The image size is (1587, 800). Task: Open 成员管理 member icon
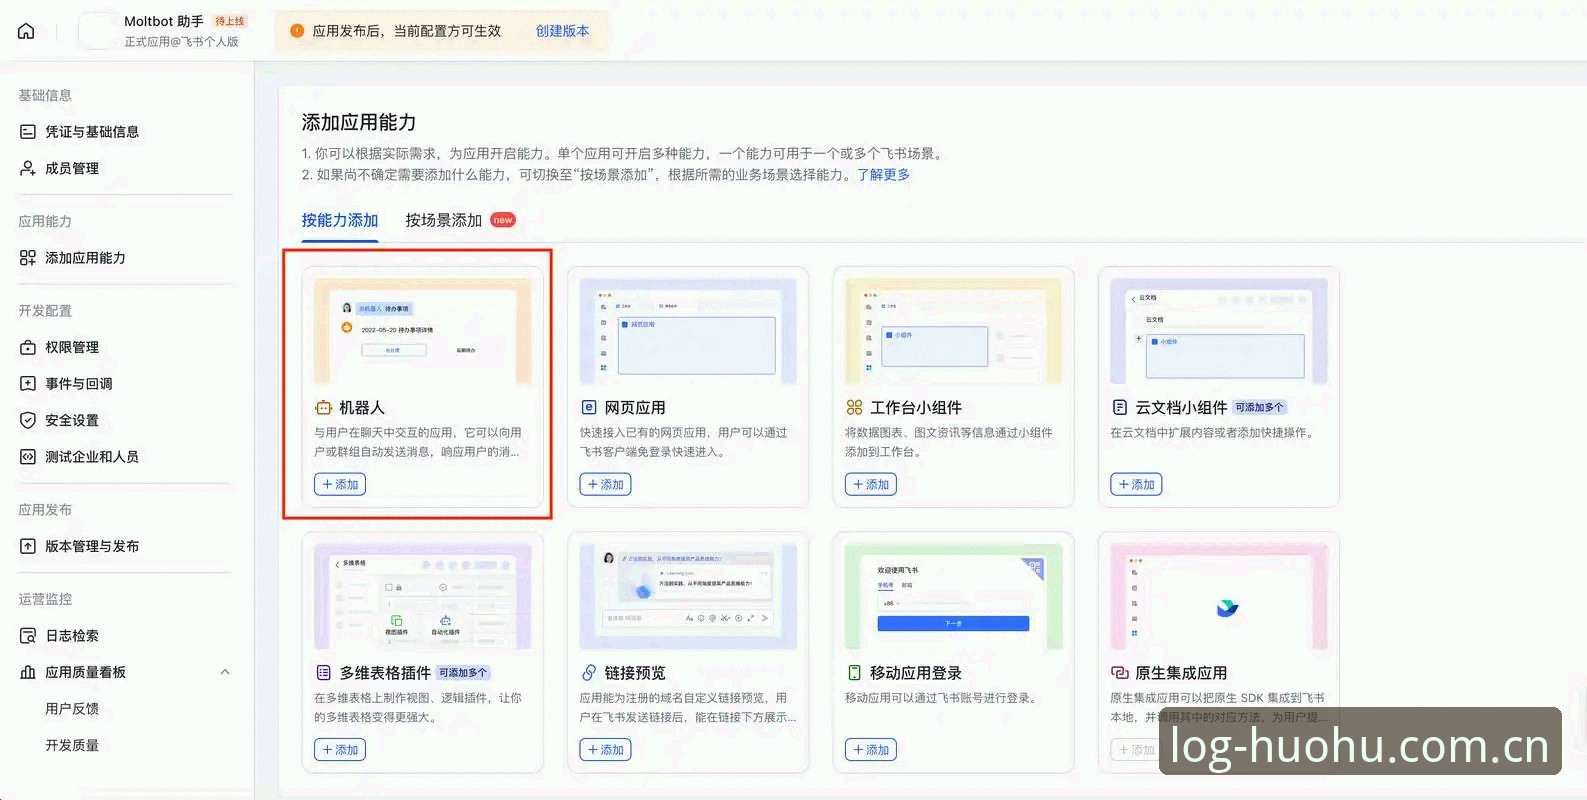(28, 168)
